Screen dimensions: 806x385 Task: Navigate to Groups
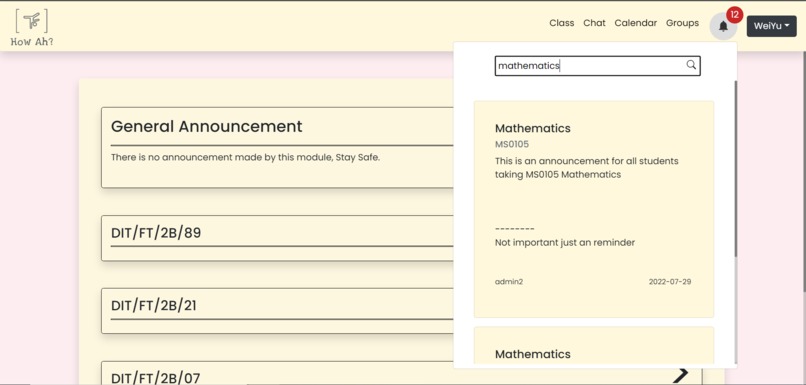pyautogui.click(x=682, y=23)
